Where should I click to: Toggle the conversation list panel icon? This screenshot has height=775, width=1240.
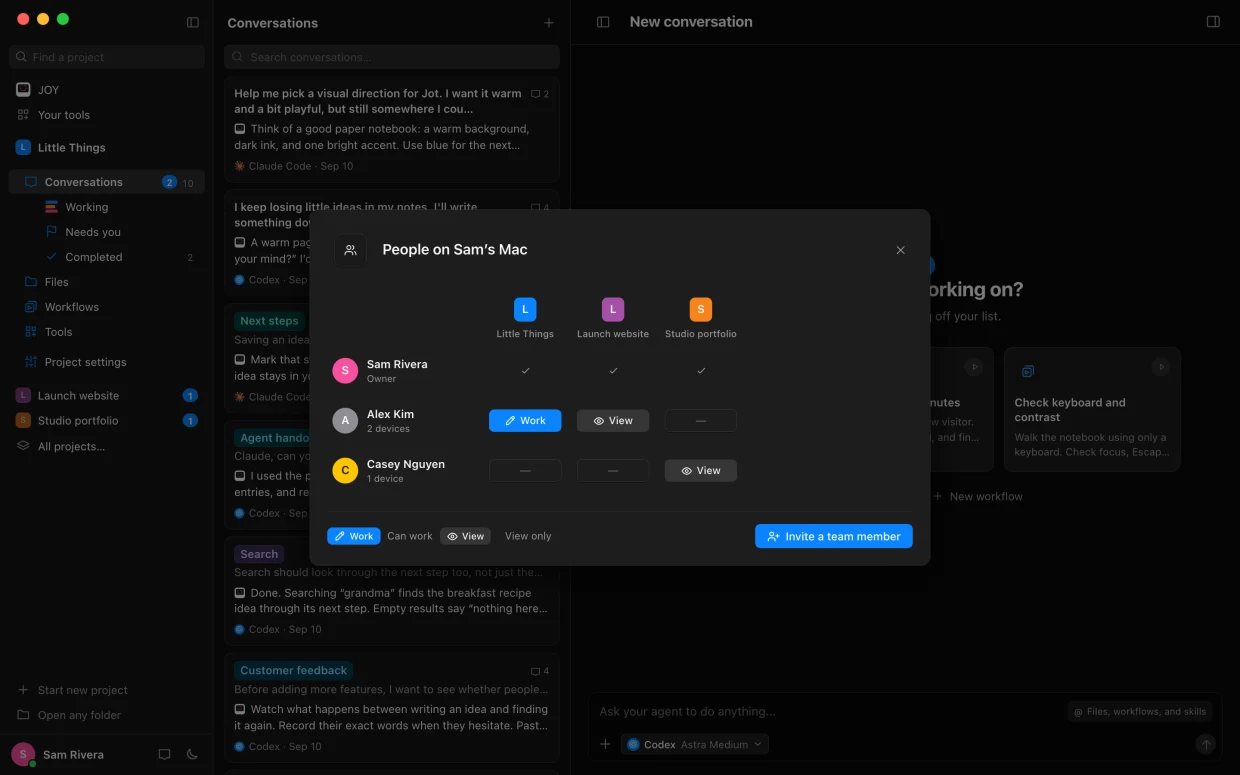(603, 22)
